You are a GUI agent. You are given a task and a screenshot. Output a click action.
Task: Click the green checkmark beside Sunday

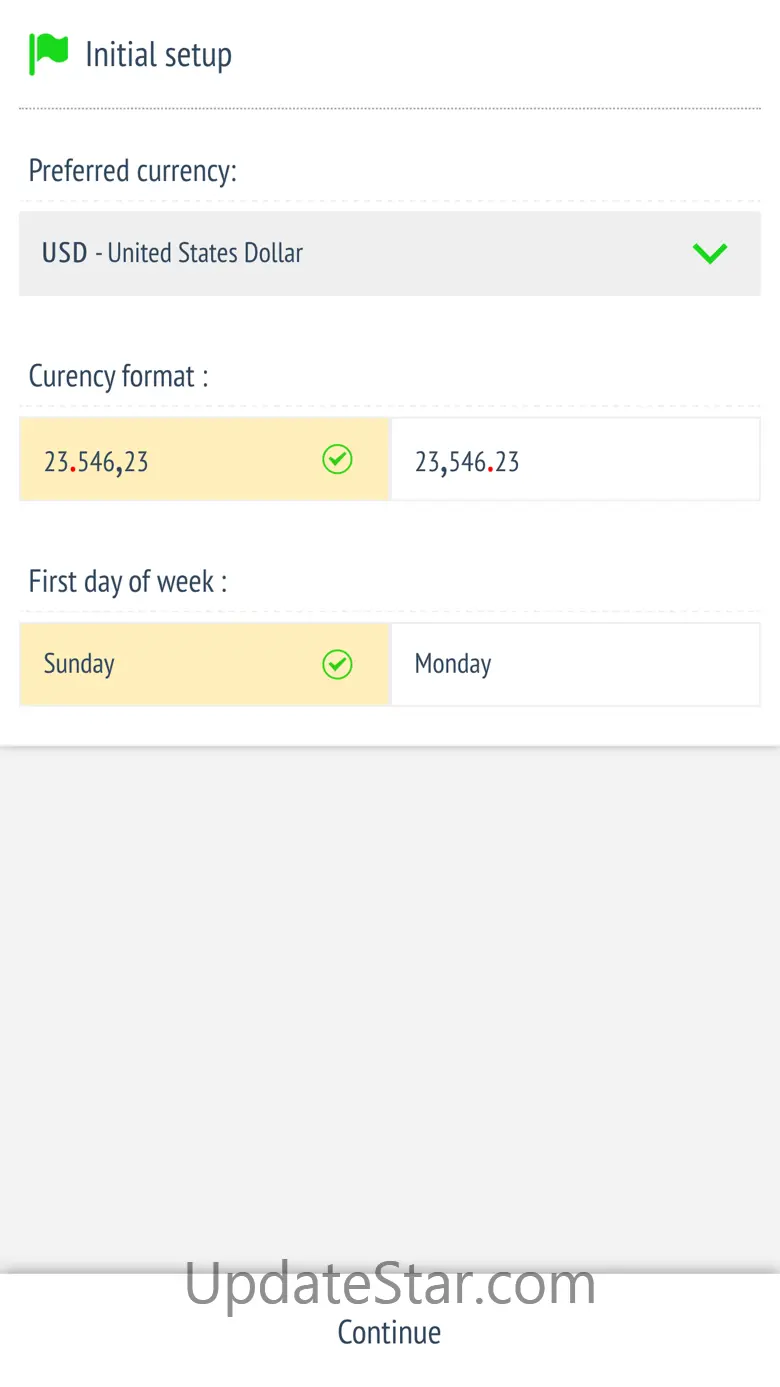pyautogui.click(x=337, y=664)
